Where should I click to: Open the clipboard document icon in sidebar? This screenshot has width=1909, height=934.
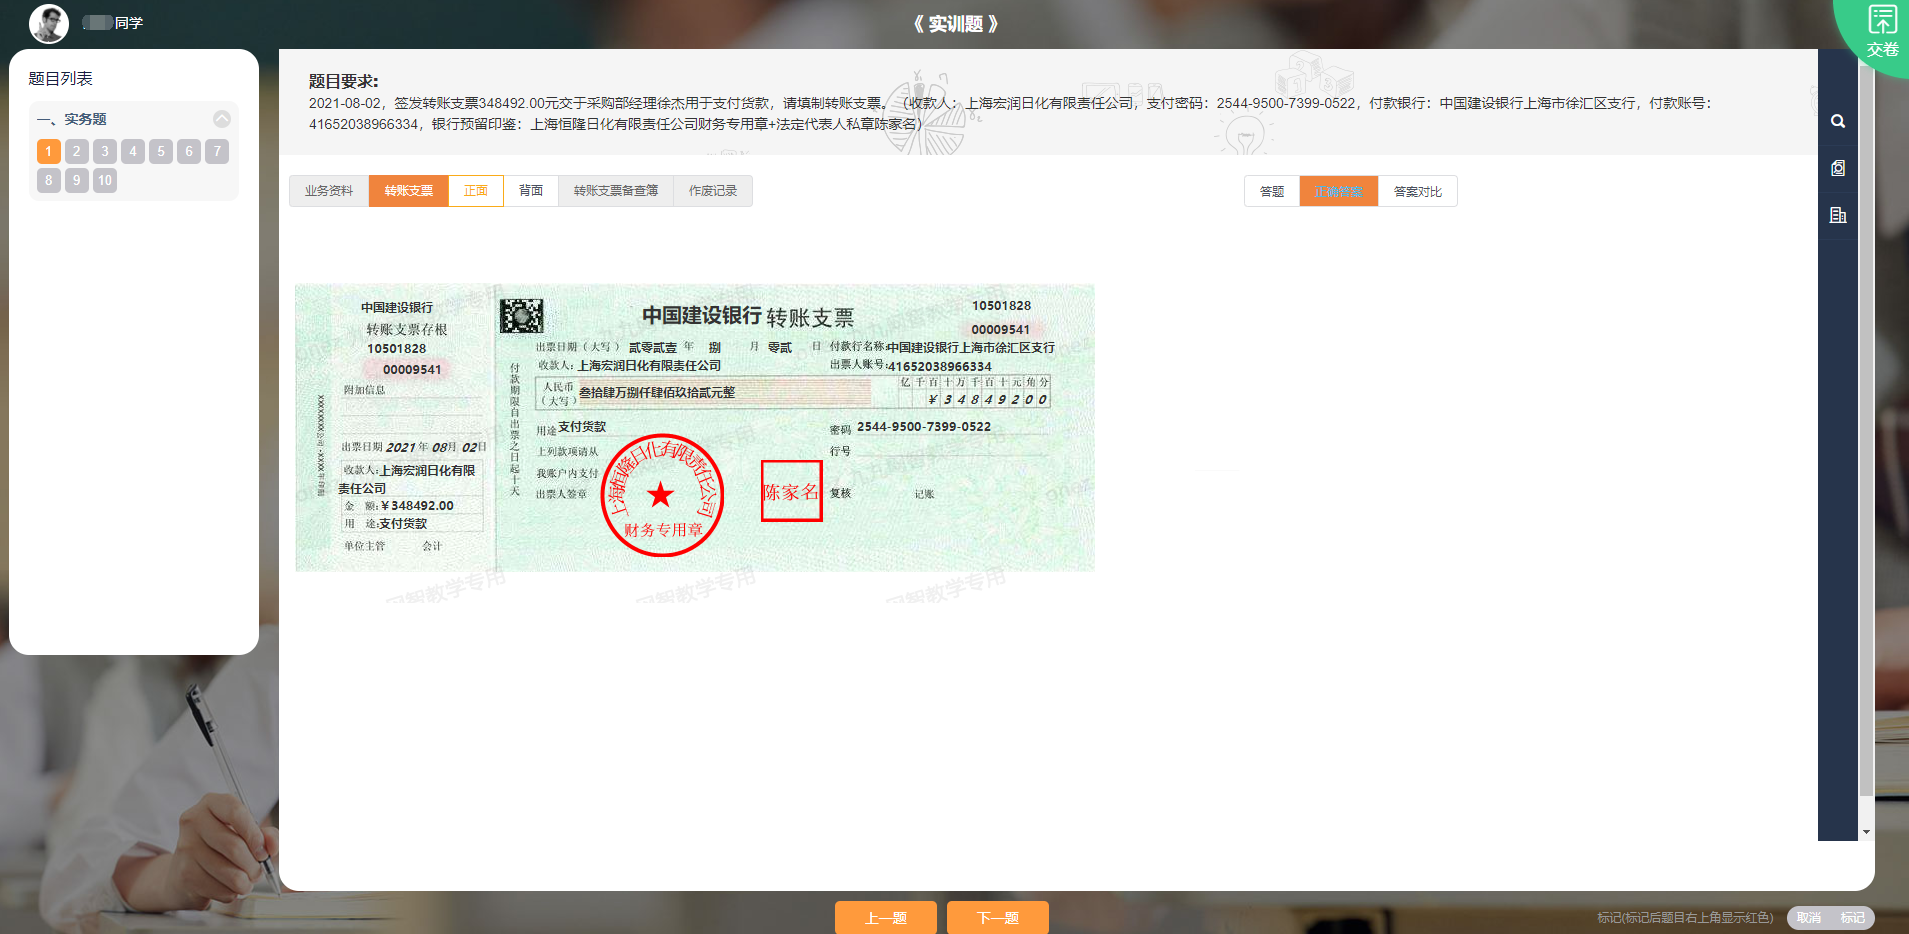pos(1838,168)
